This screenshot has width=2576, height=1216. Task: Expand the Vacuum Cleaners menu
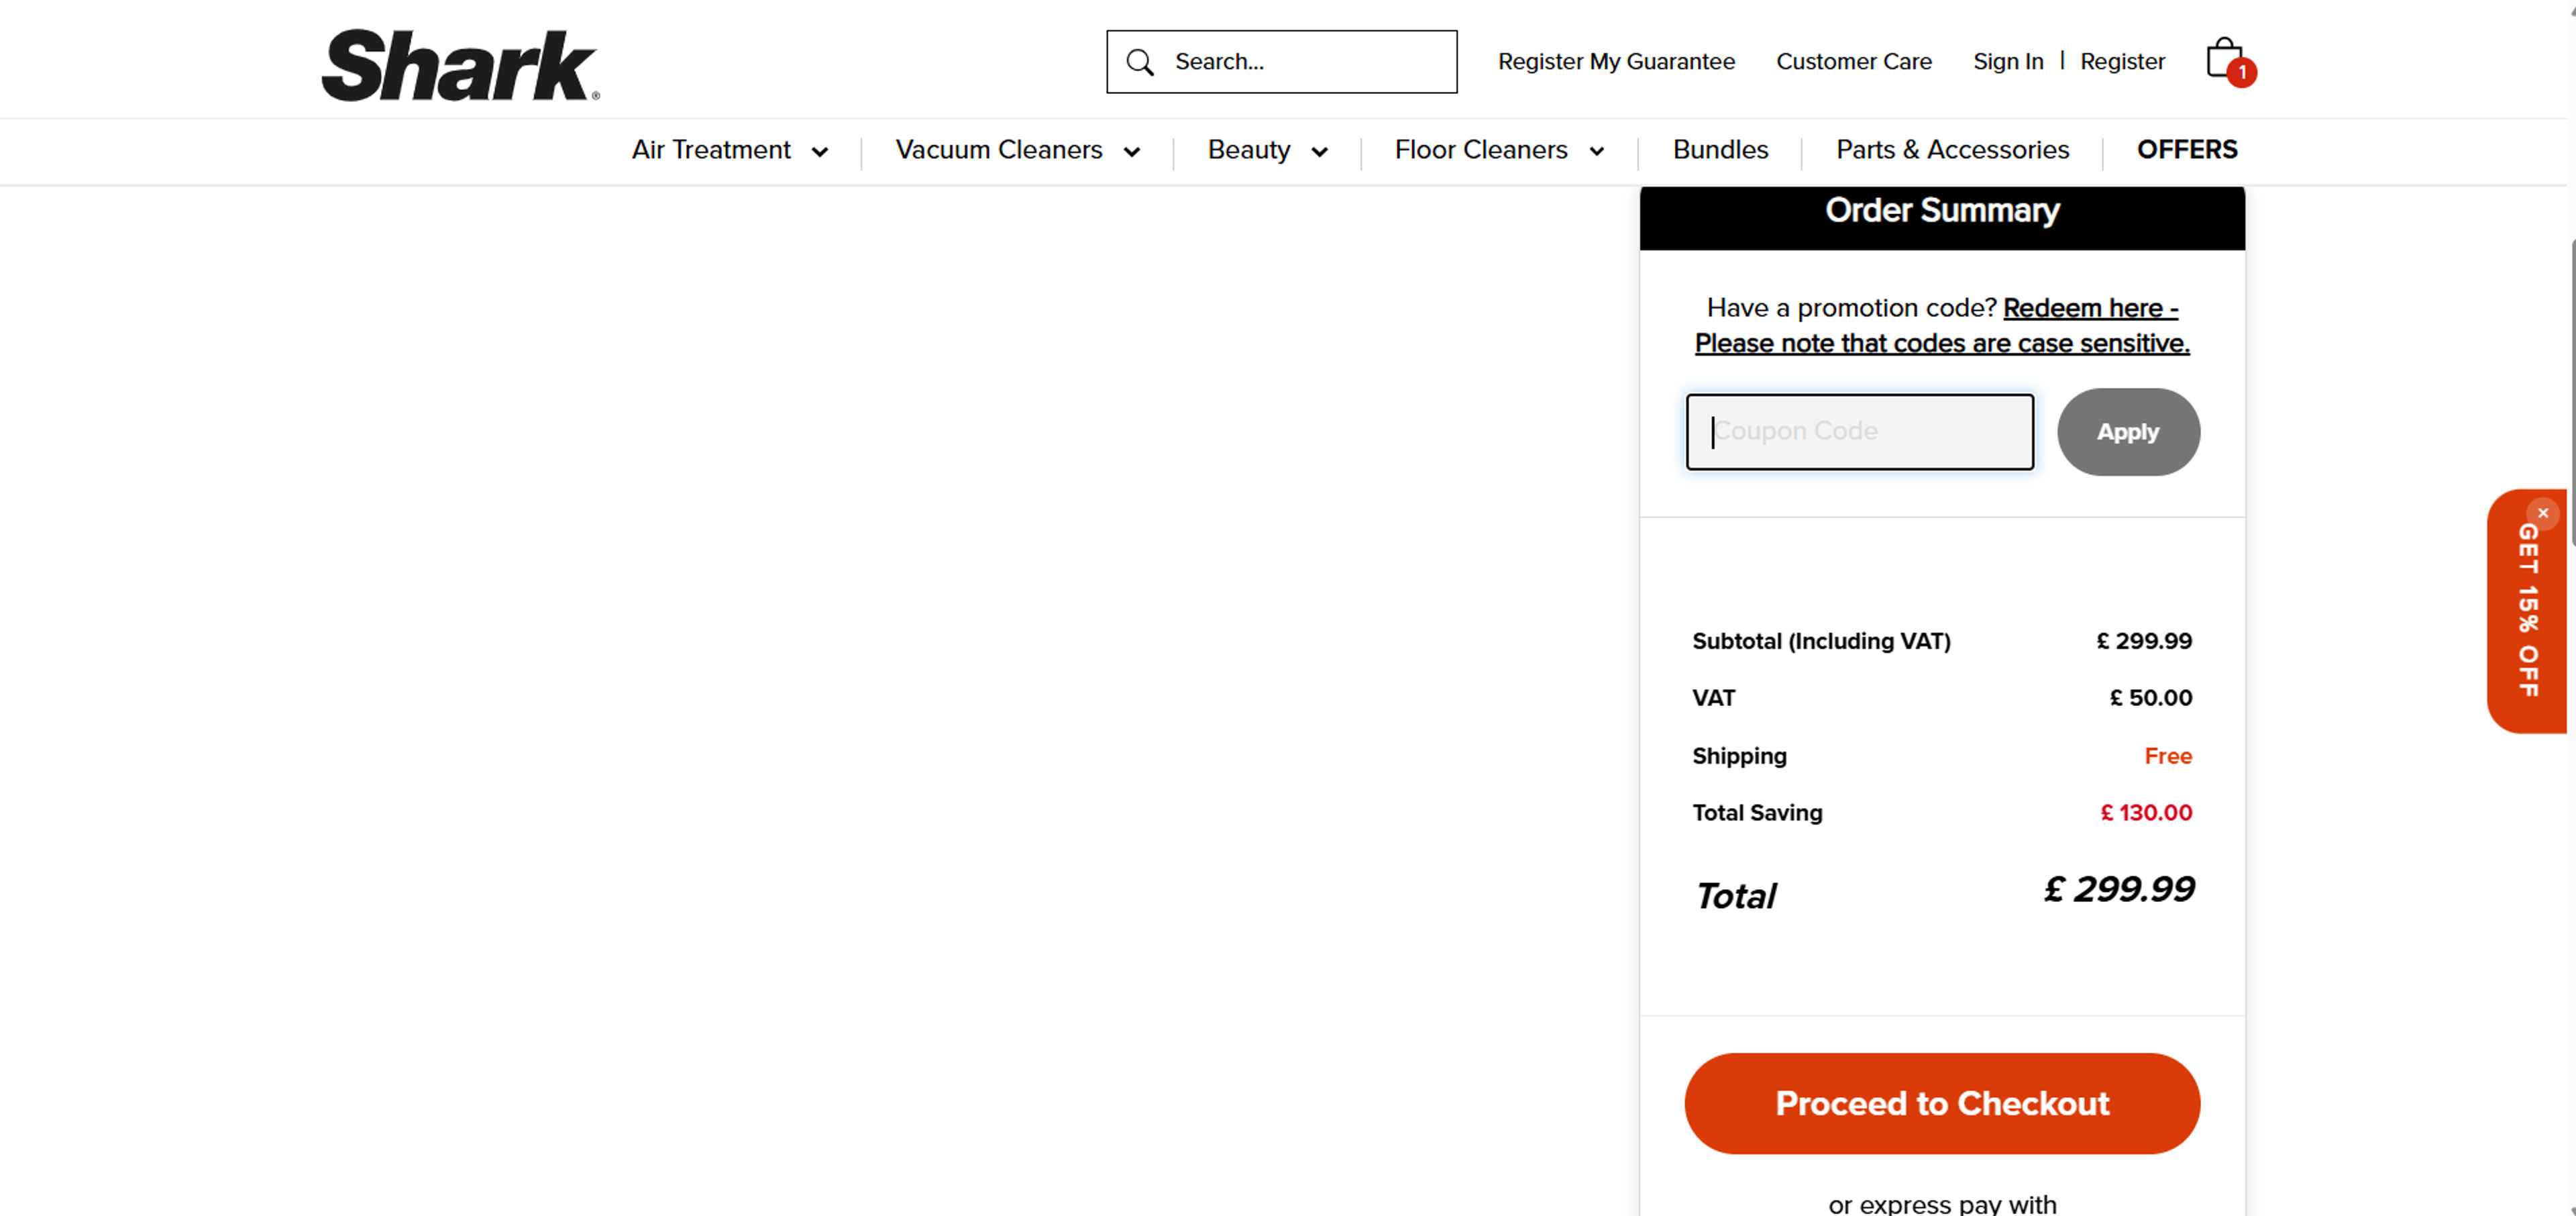click(1017, 150)
